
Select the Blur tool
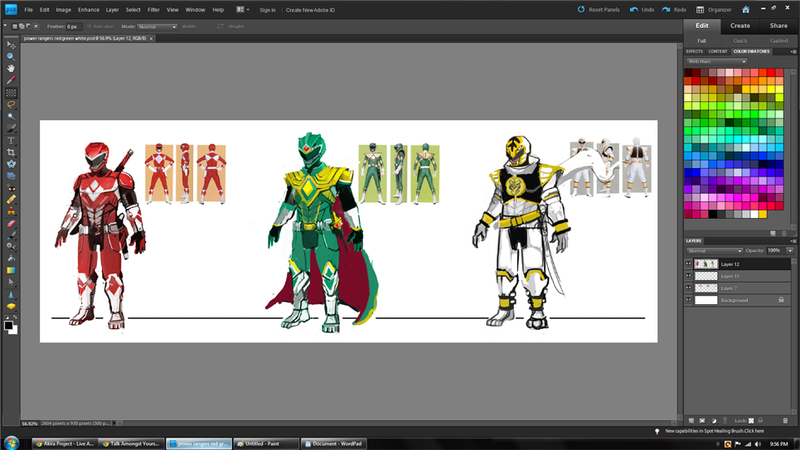click(11, 294)
